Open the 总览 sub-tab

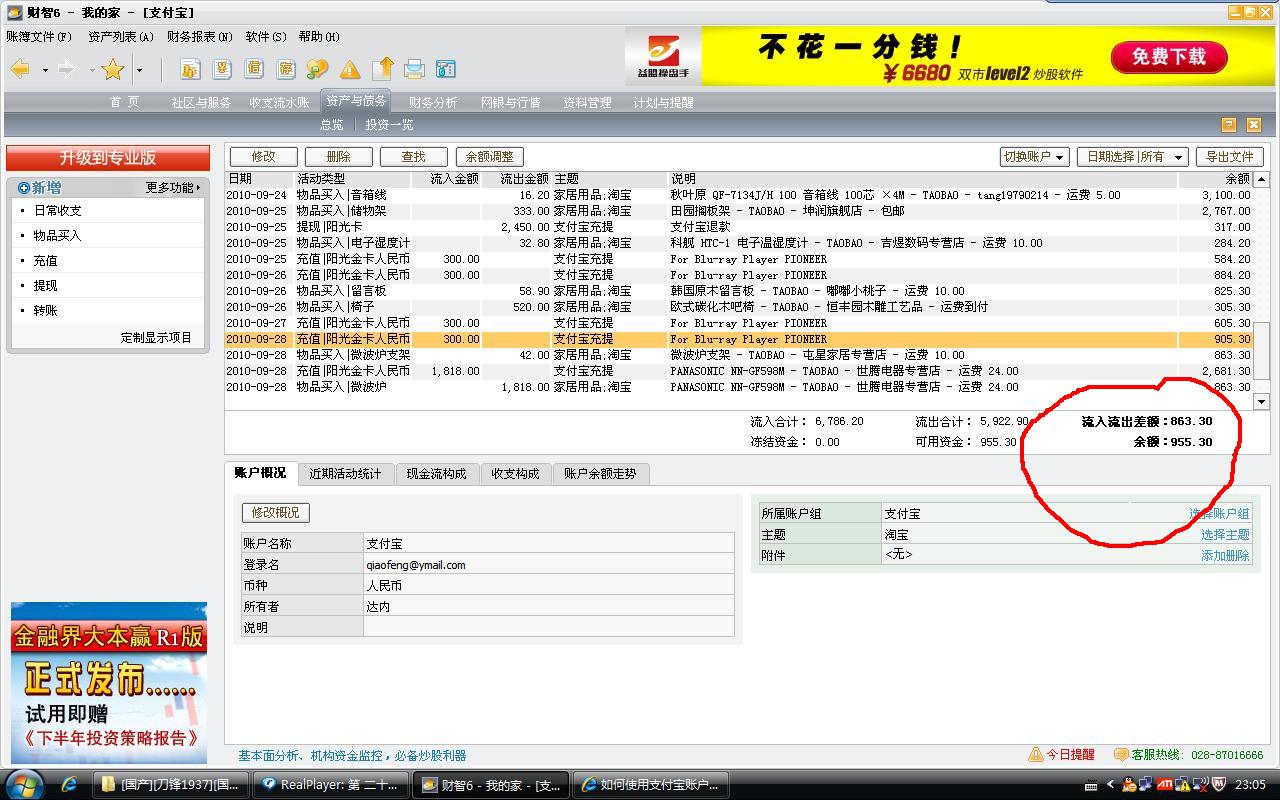coord(332,125)
